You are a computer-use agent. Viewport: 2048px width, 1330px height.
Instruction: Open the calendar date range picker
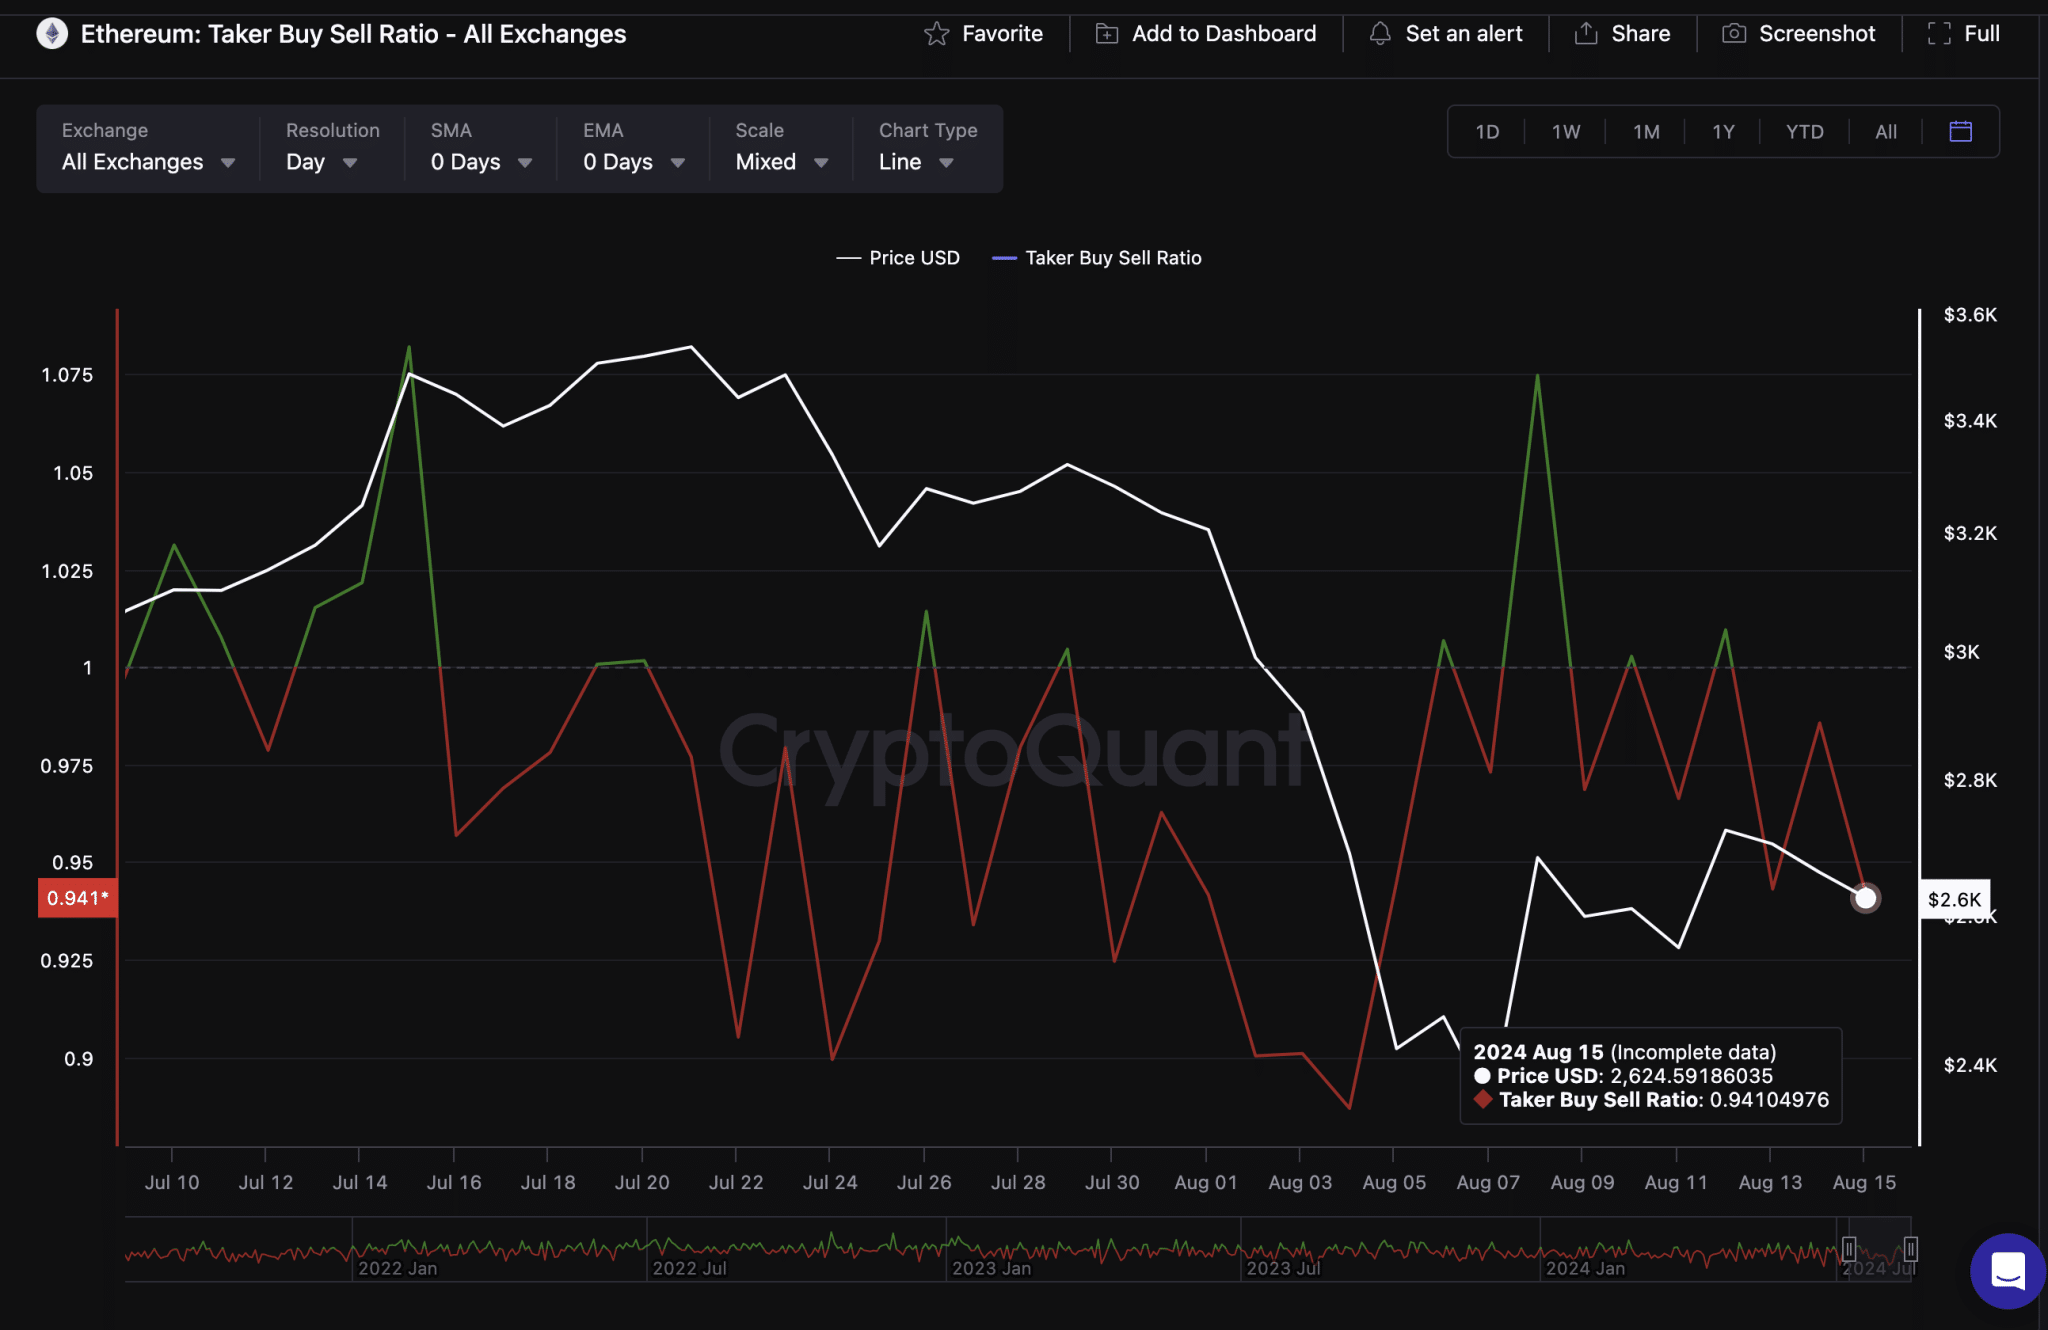pos(1960,131)
